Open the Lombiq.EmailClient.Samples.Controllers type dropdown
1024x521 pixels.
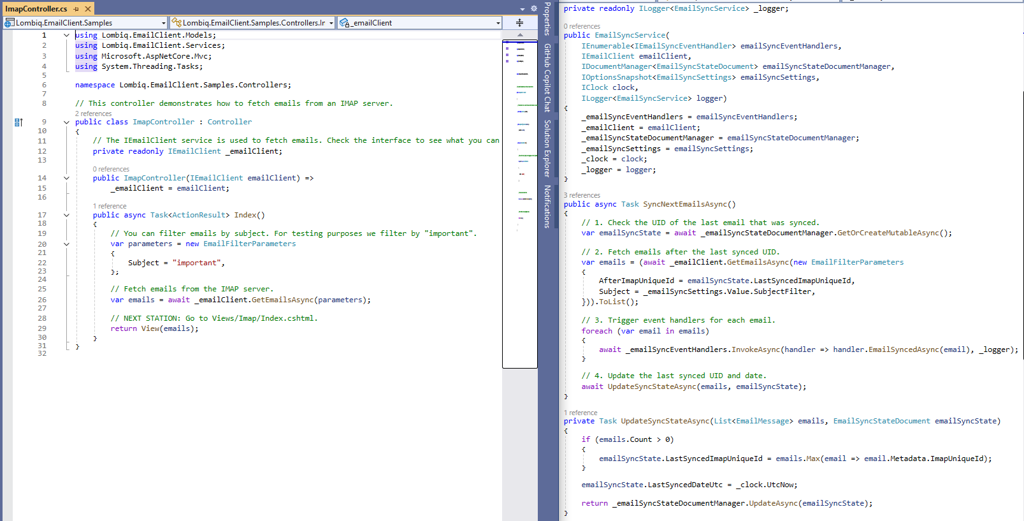click(x=253, y=22)
